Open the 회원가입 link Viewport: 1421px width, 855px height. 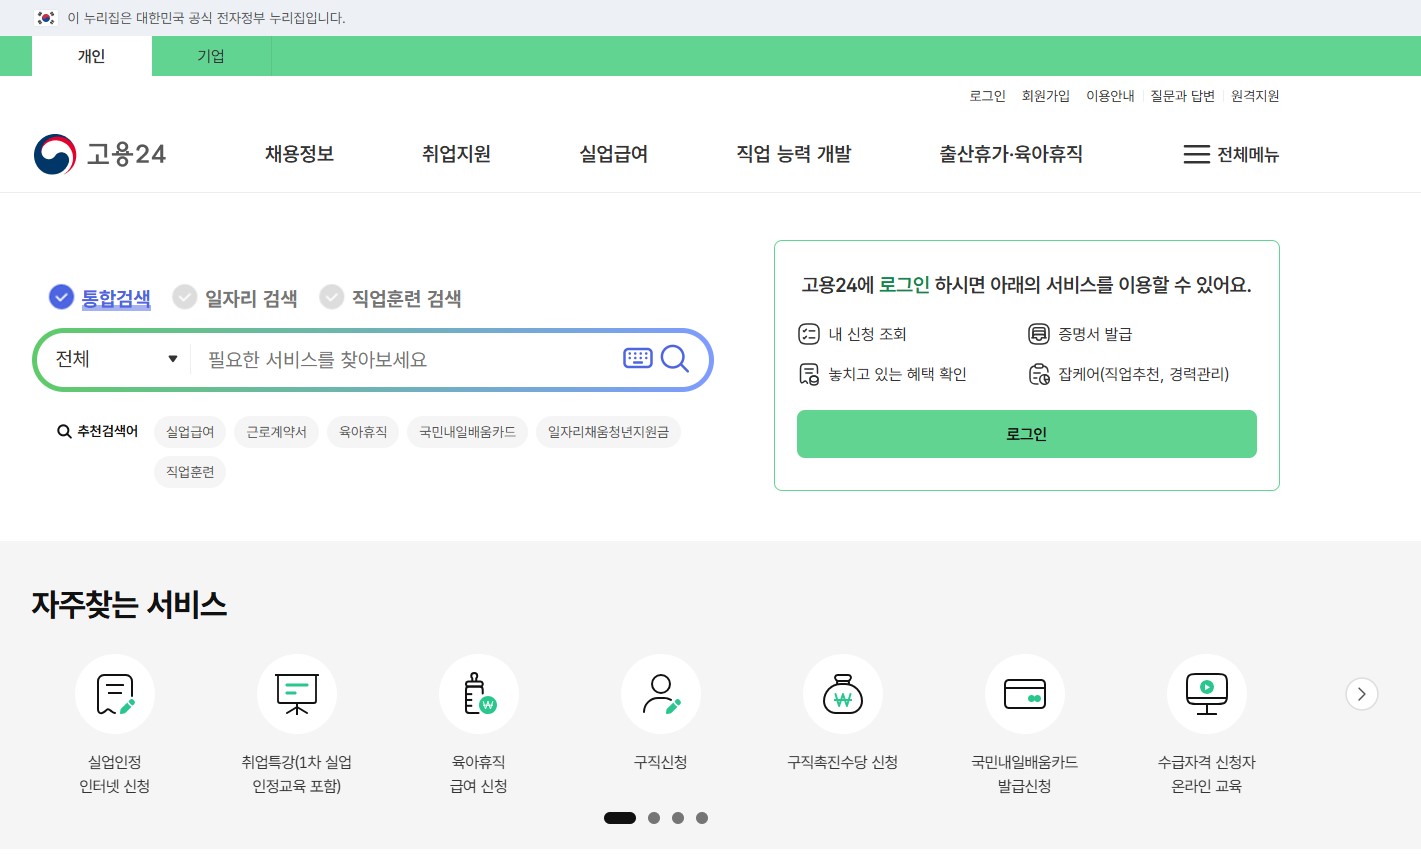tap(1045, 95)
